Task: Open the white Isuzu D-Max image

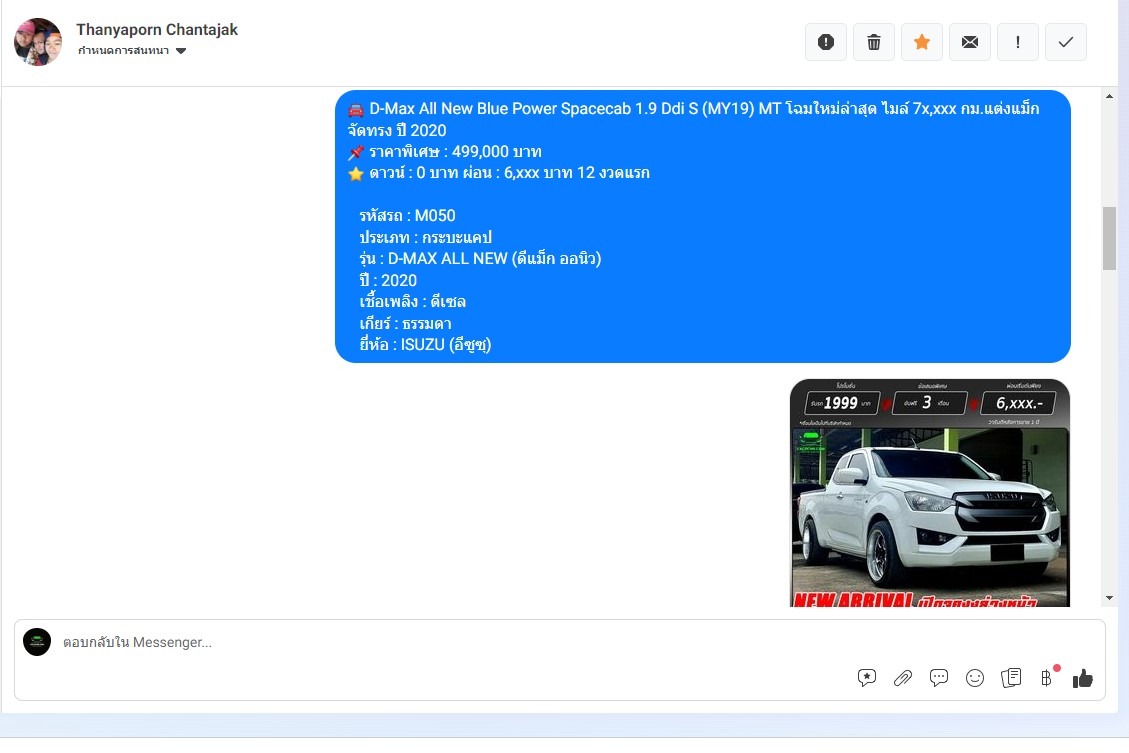Action: coord(930,493)
